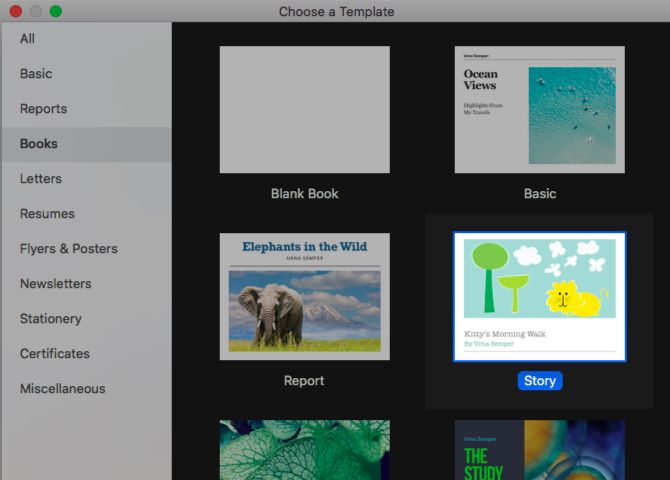Click the highlighted Story label

[x=540, y=380]
